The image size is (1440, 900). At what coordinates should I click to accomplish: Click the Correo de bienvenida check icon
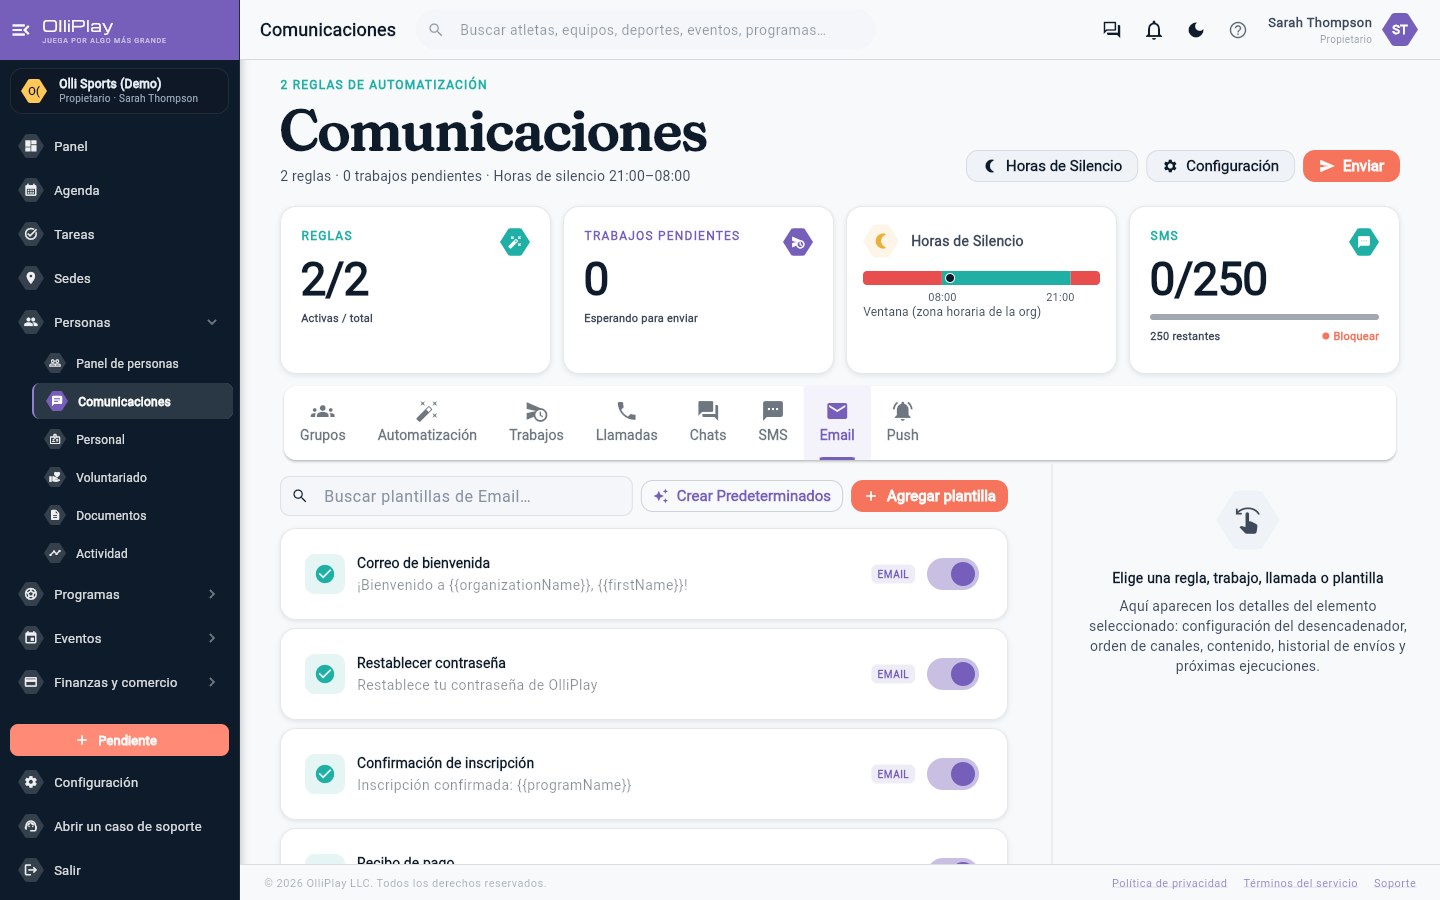tap(325, 574)
